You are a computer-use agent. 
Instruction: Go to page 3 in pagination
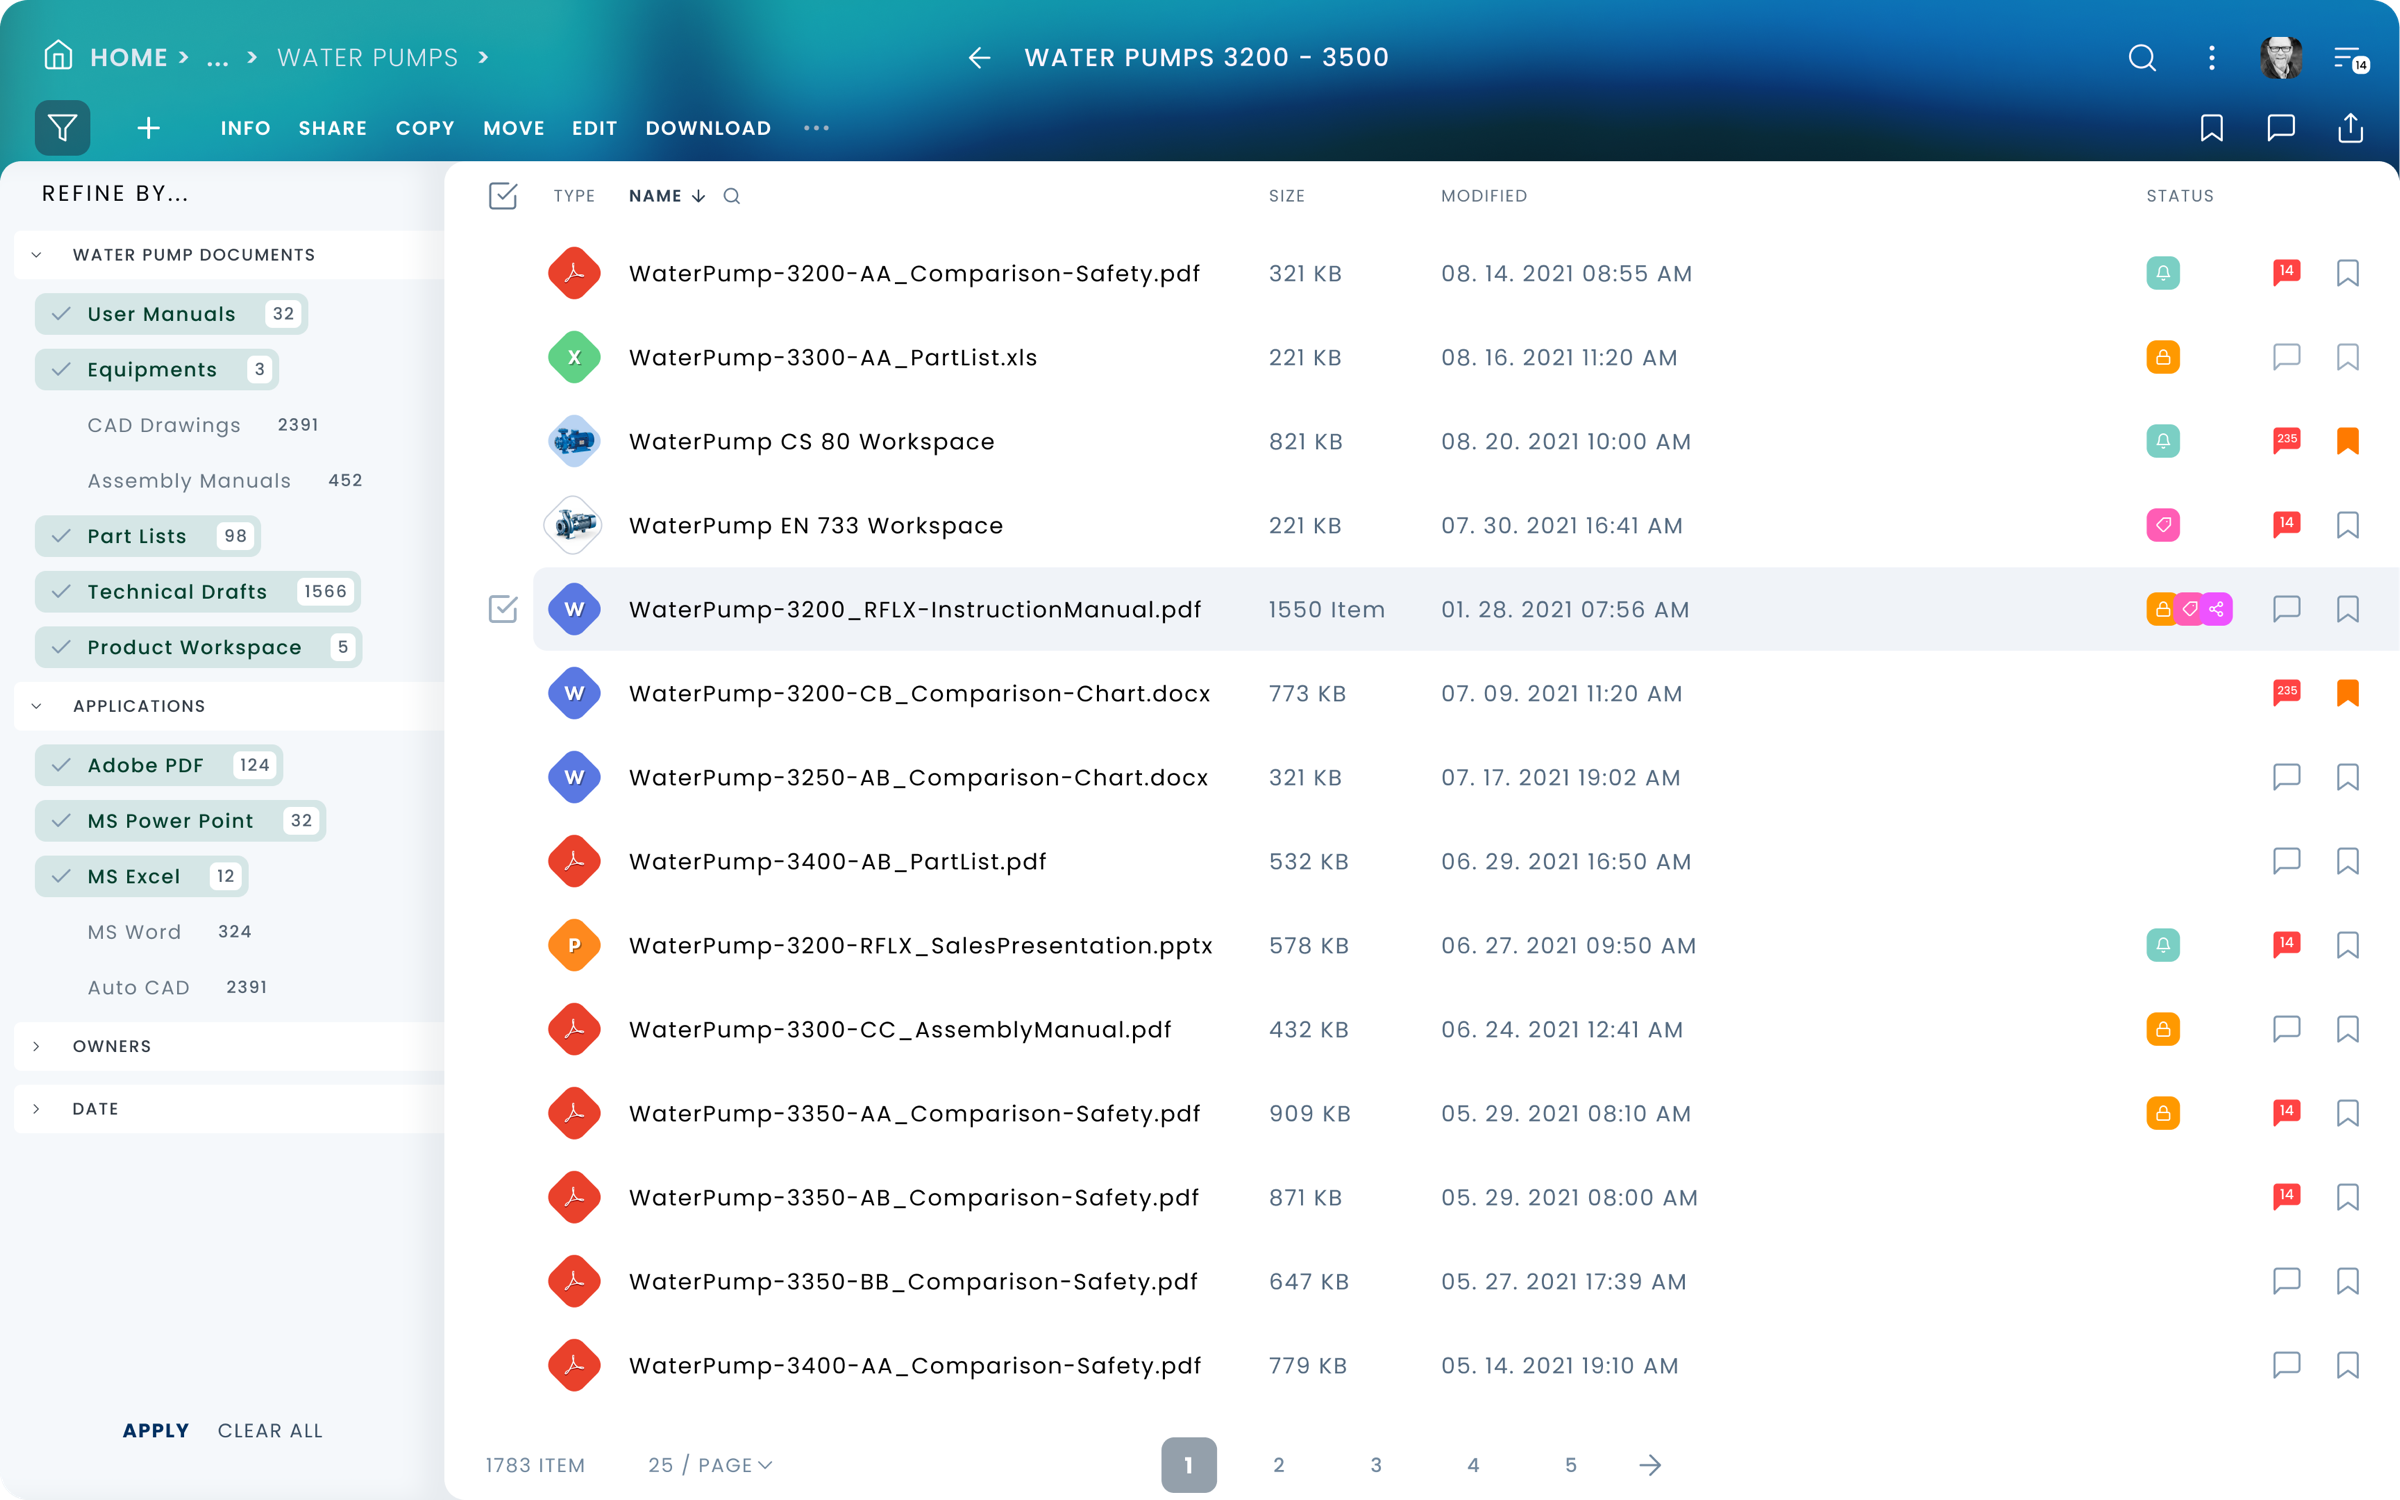[x=1376, y=1465]
